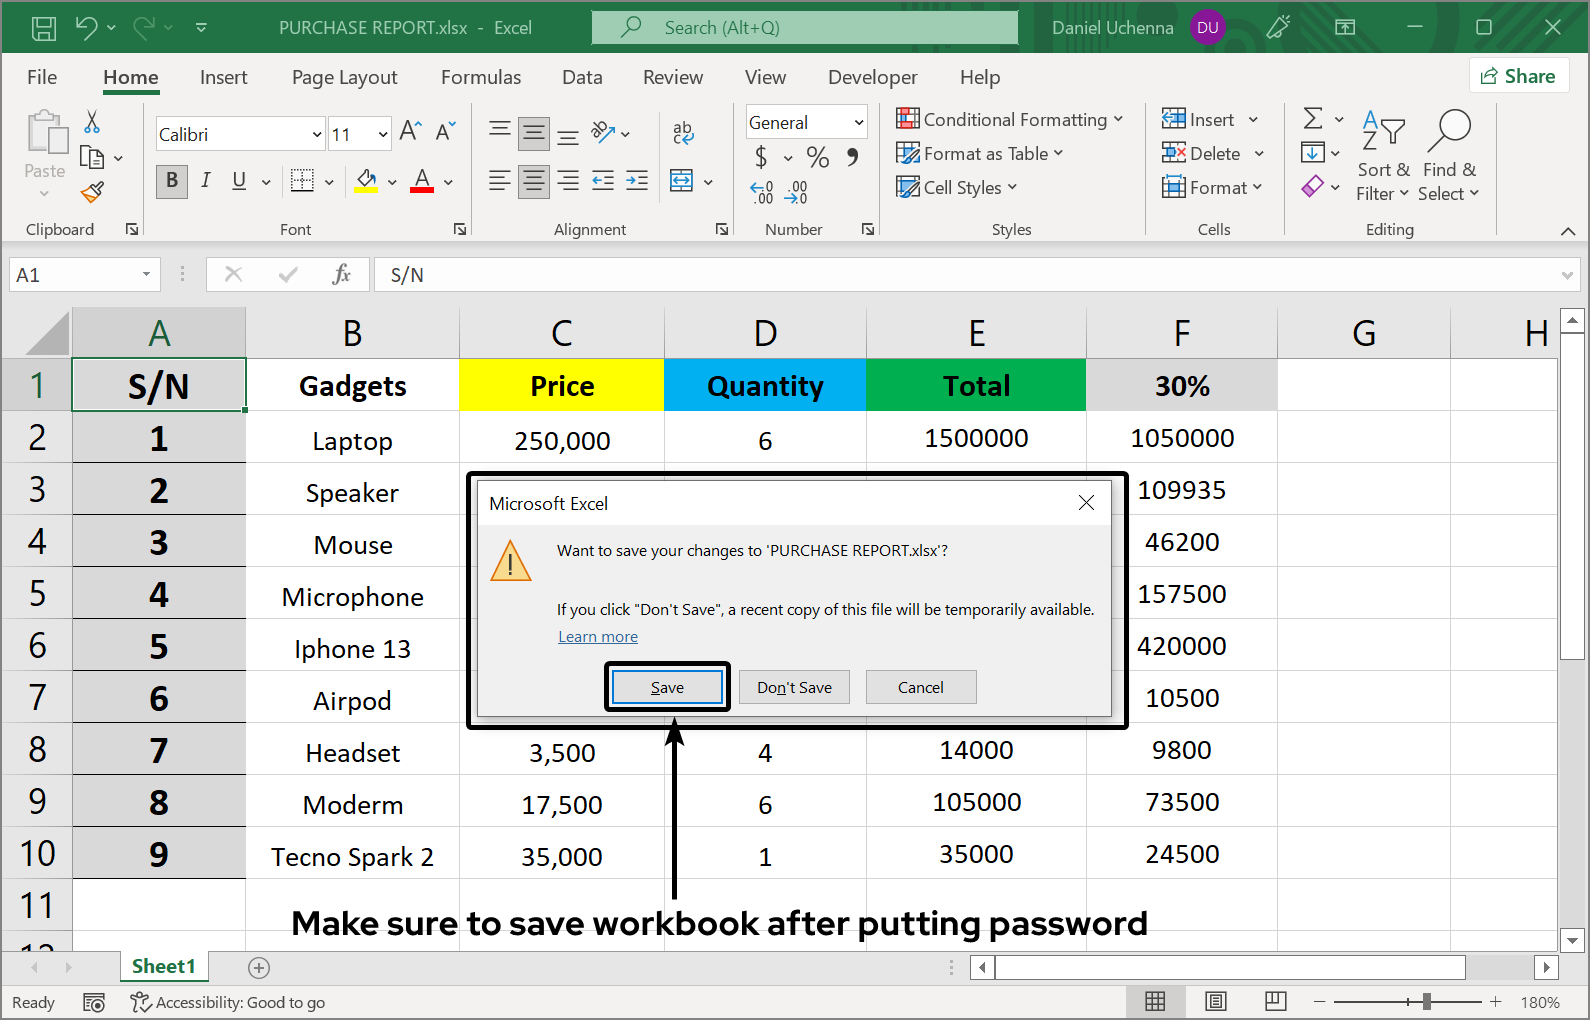The image size is (1590, 1020).
Task: Expand the General number format dropdown
Action: 858,123
